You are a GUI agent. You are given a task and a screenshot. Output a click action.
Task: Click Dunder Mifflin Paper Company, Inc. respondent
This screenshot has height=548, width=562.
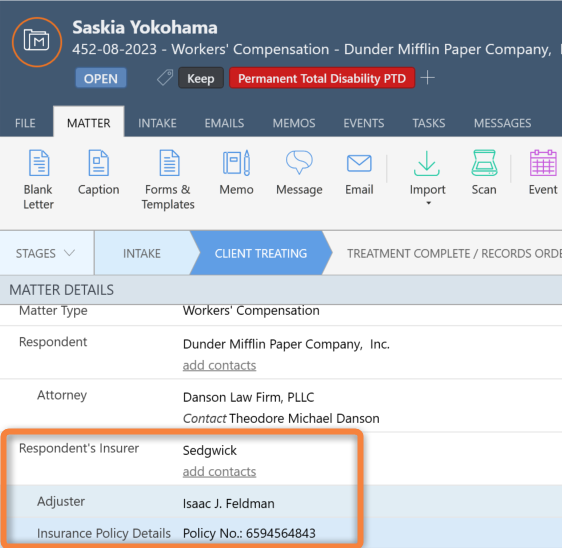[x=286, y=344]
